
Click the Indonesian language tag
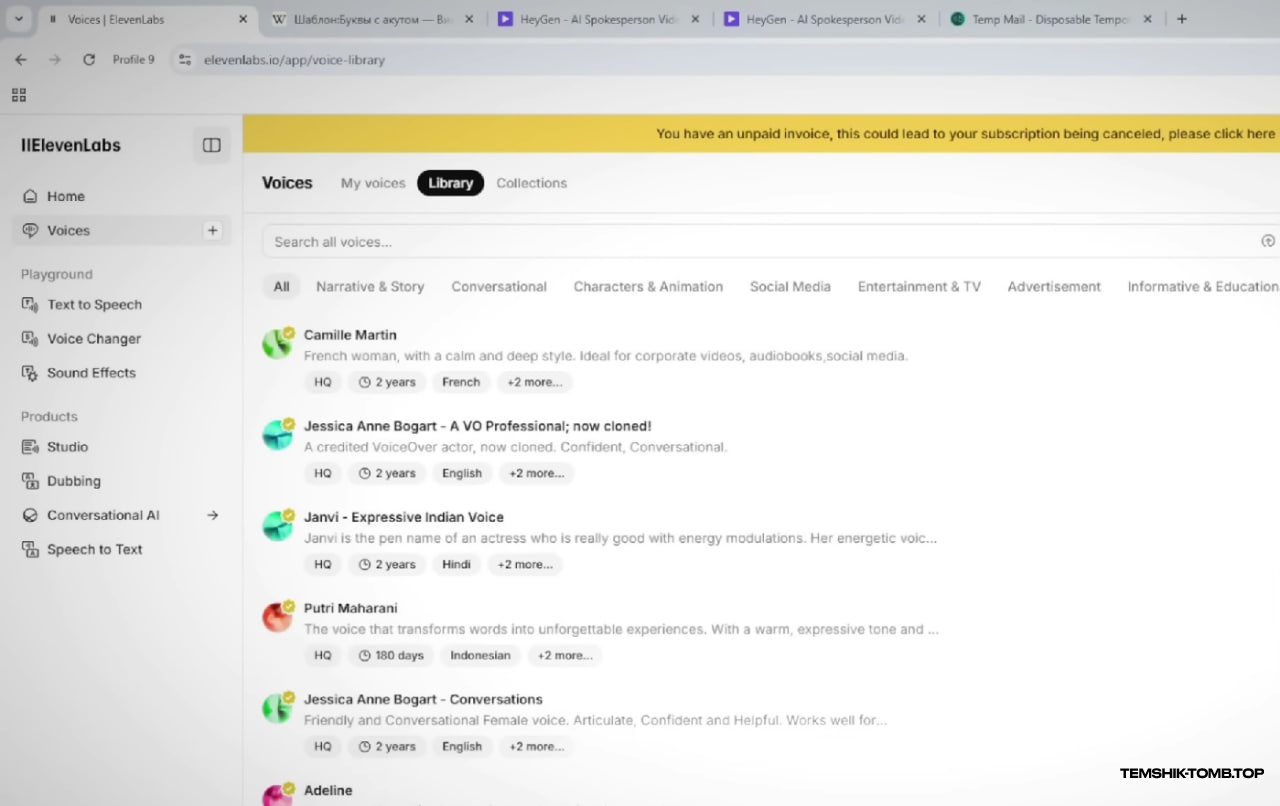[480, 655]
